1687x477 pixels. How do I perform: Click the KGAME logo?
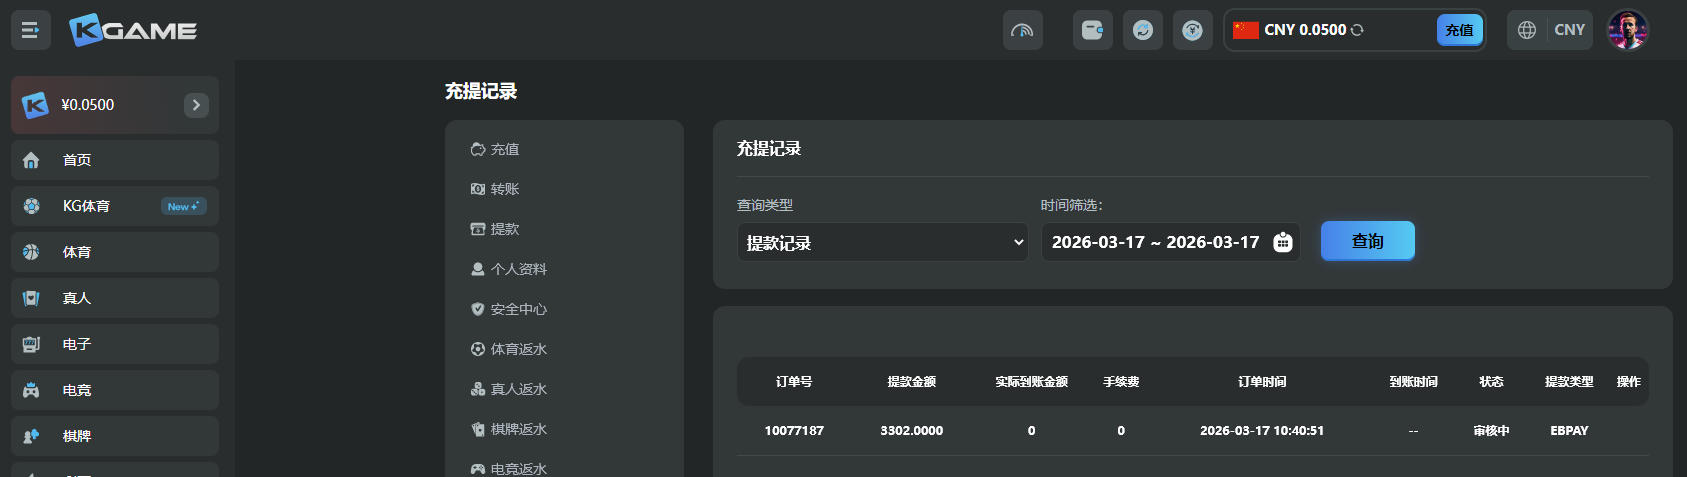click(x=133, y=30)
